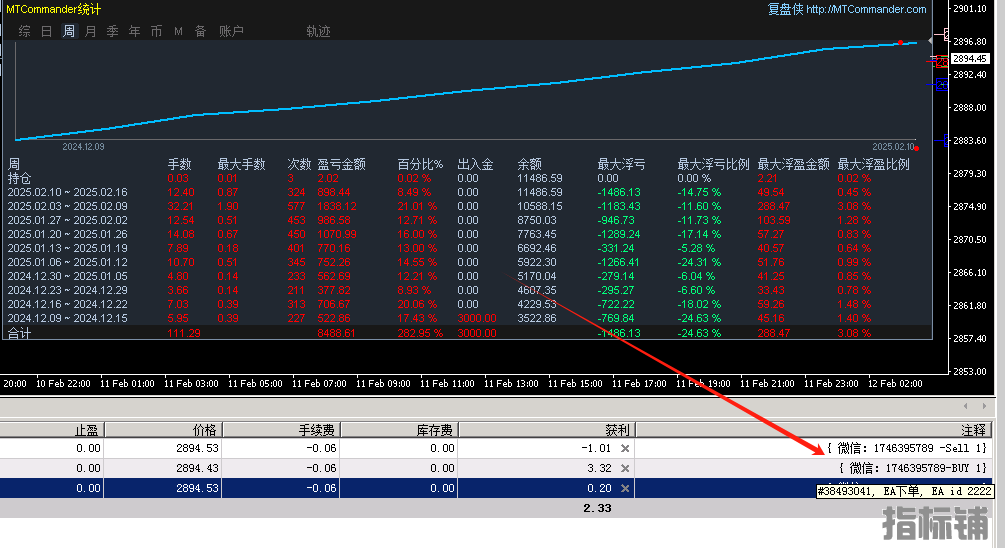The height and width of the screenshot is (548, 1005).
Task: Click the total profit value 8488.61
Action: 336,333
